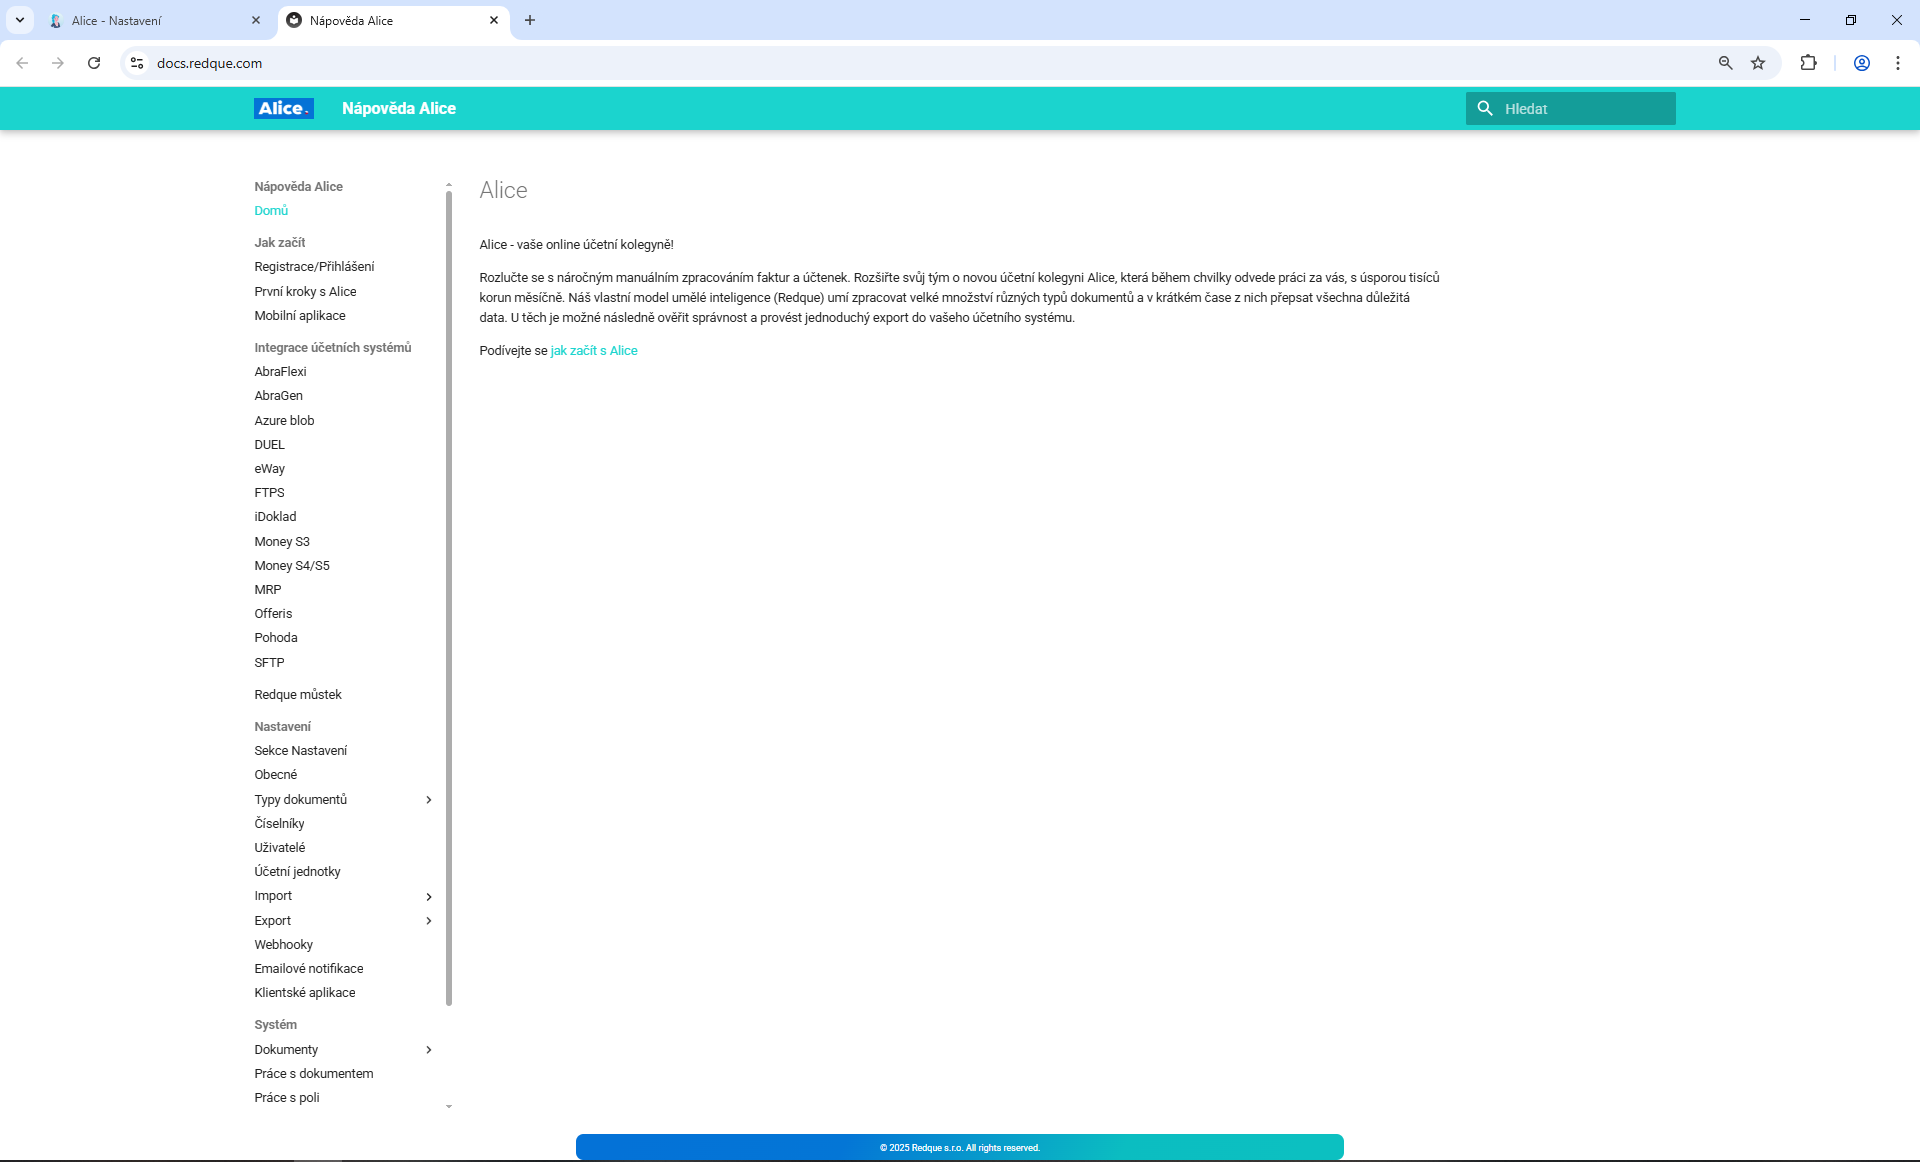Click the address bar URL docs.redque.com
Viewport: 1920px width, 1162px height.
209,63
